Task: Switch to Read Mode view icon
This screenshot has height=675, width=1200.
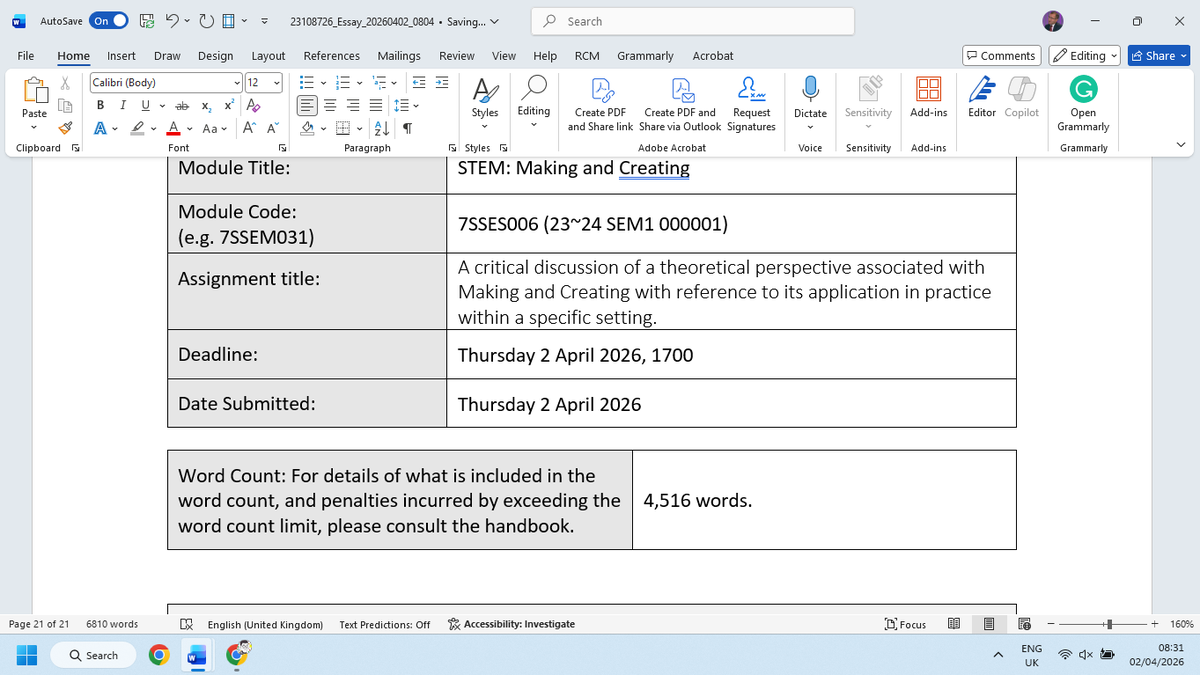Action: (954, 624)
